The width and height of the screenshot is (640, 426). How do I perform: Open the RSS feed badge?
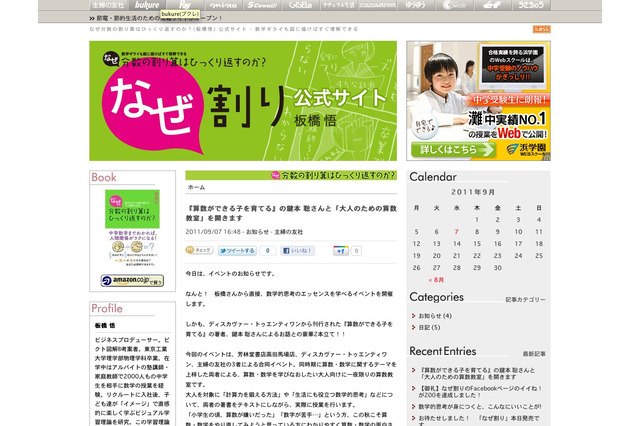tap(541, 29)
